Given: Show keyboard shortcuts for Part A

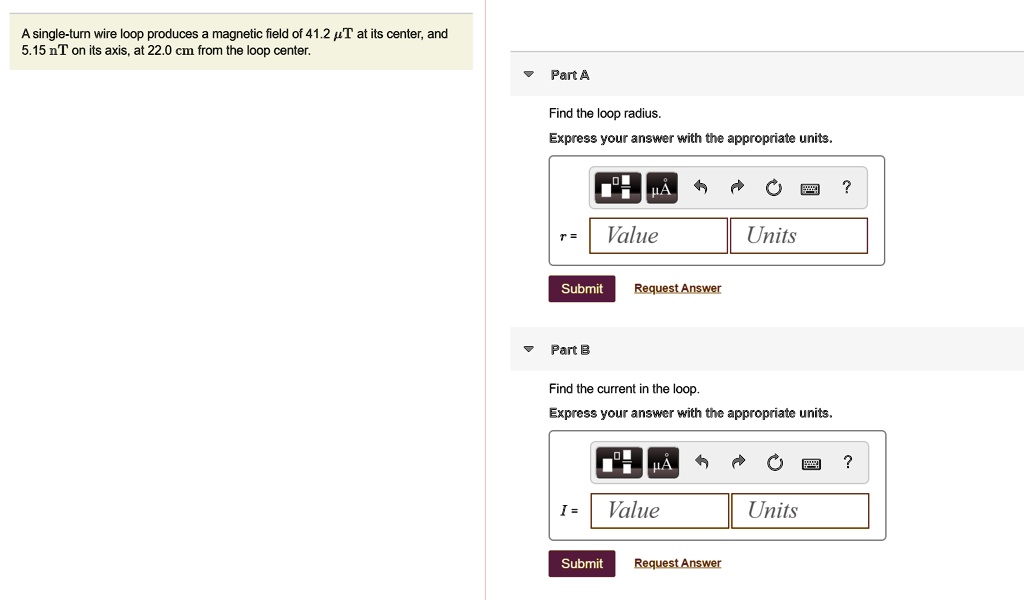Looking at the screenshot, I should (810, 187).
